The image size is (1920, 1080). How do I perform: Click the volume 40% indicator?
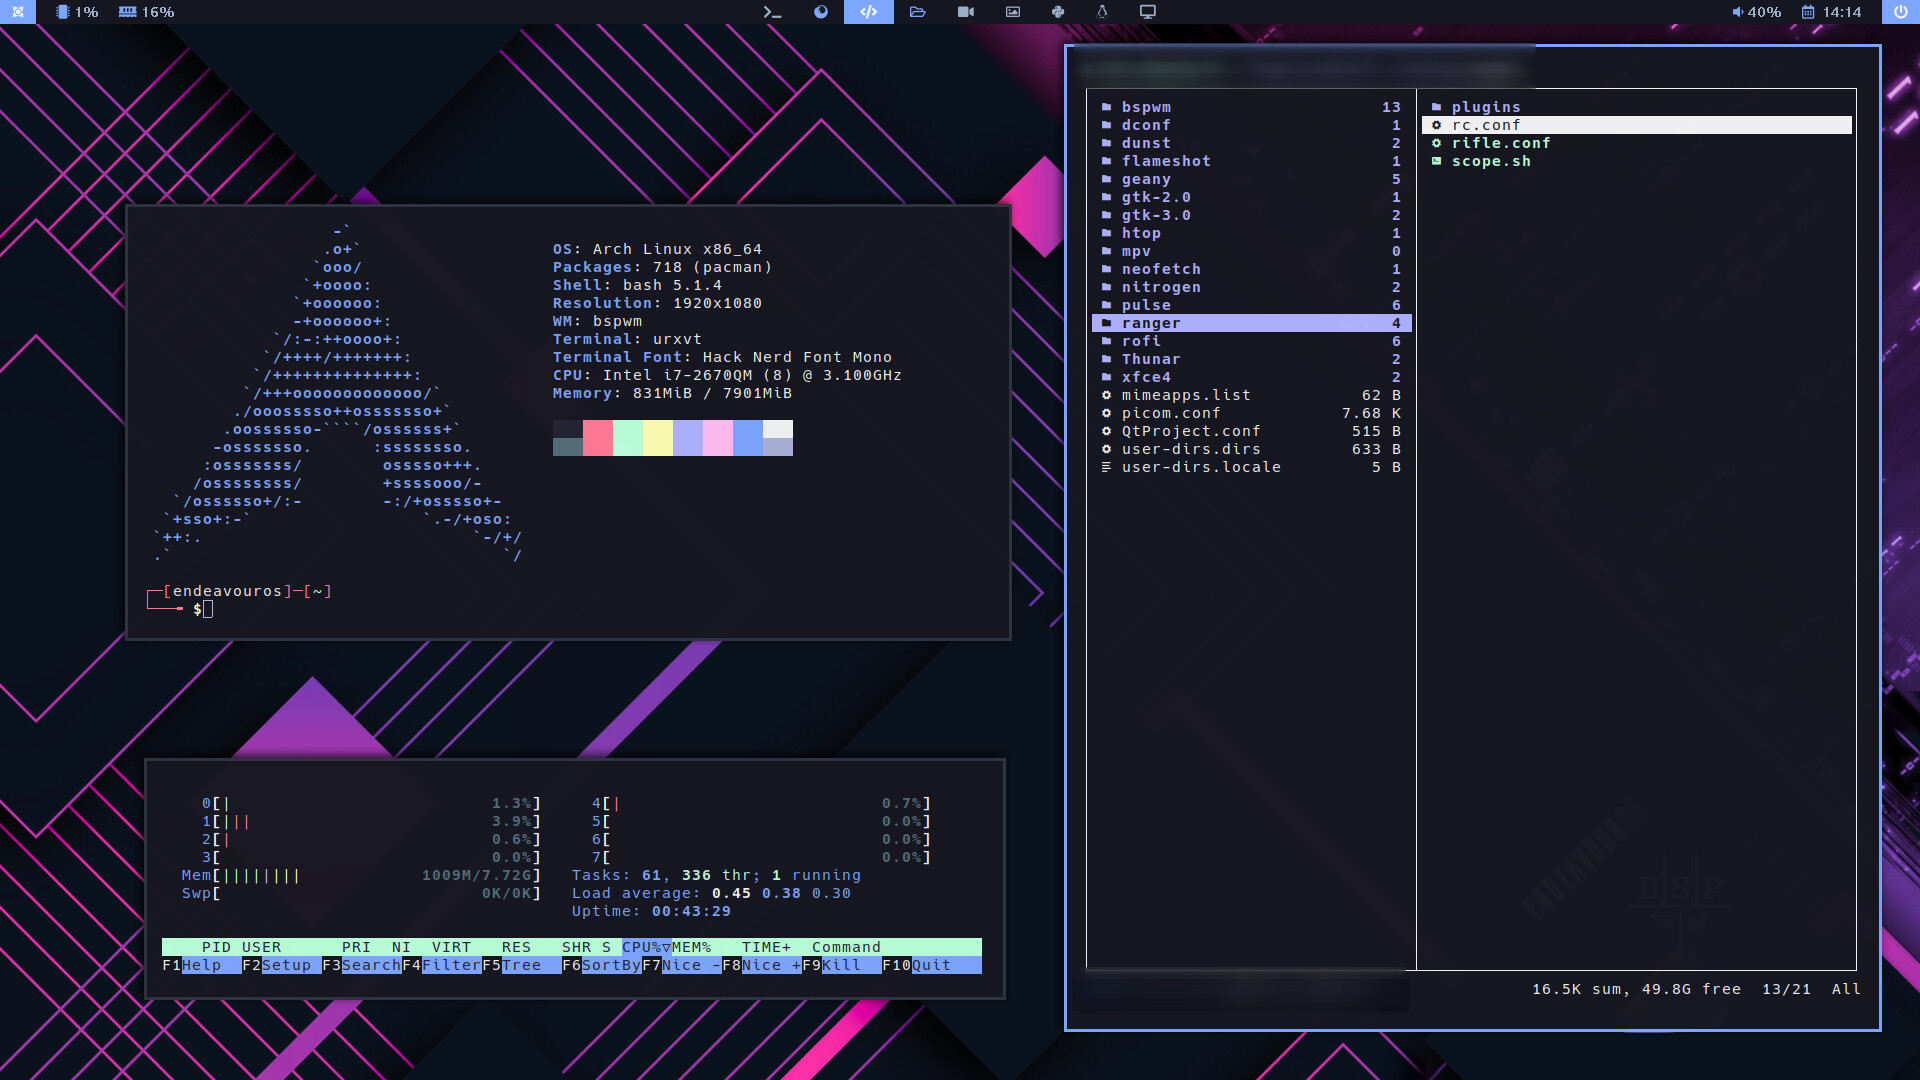(1757, 12)
